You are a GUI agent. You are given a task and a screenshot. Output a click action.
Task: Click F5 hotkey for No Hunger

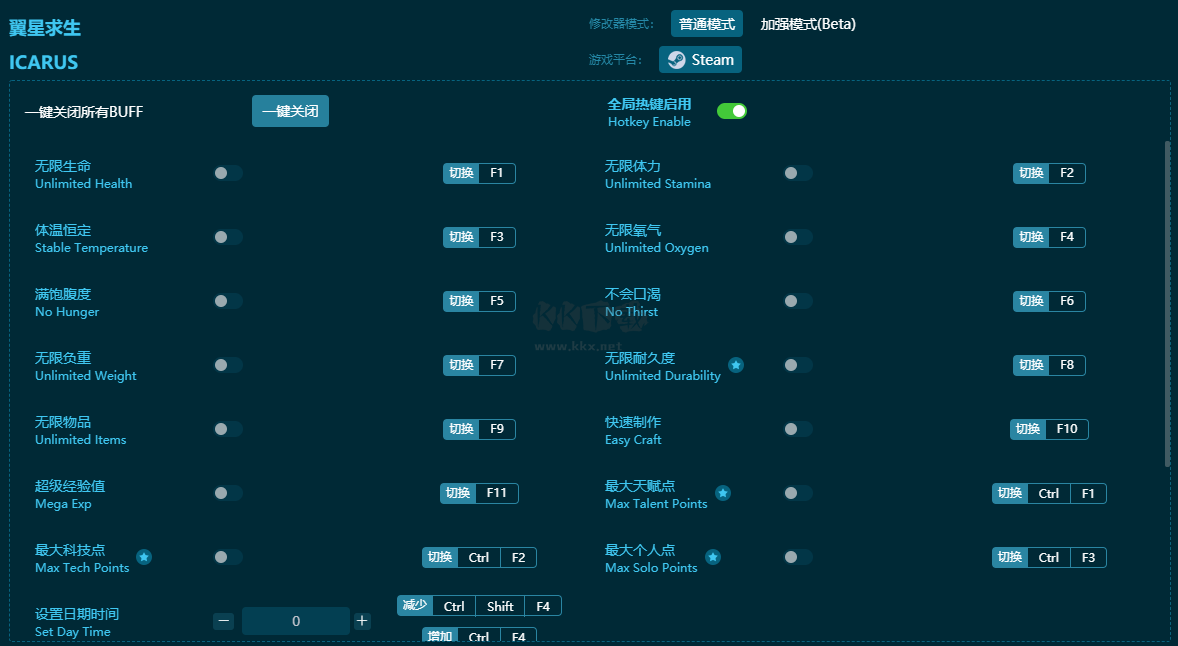tap(497, 301)
